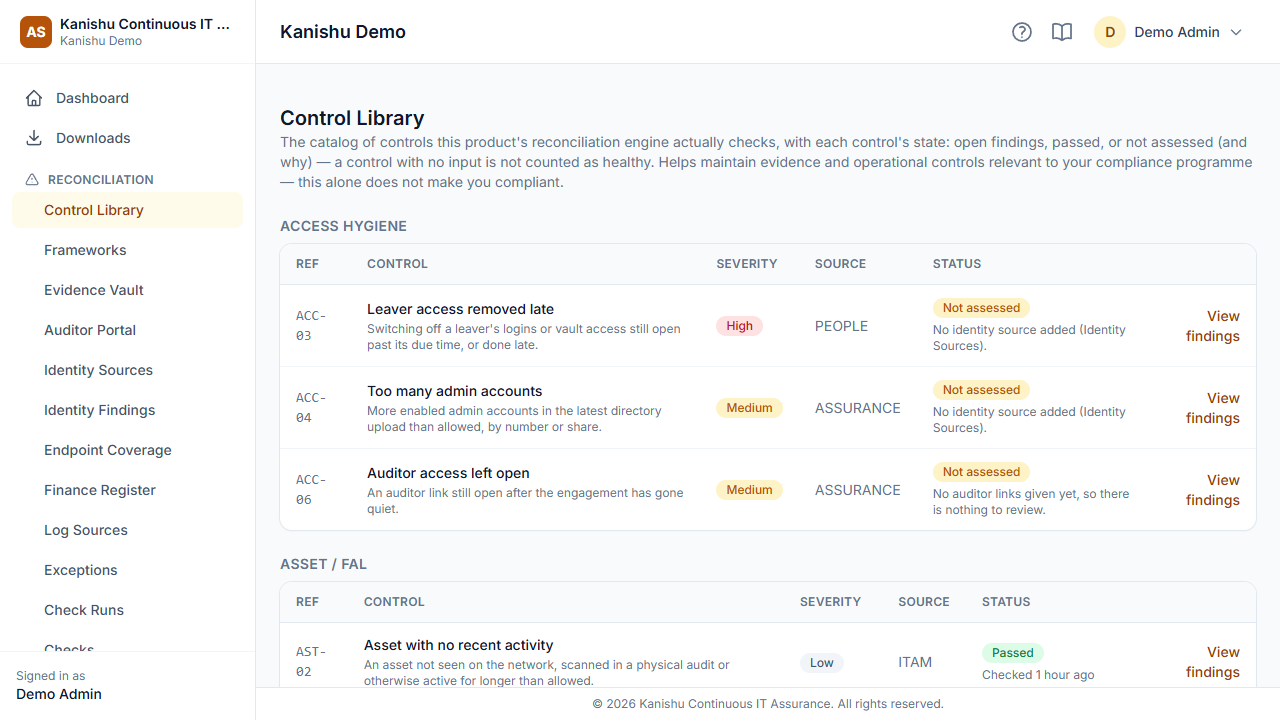Image resolution: width=1280 pixels, height=720 pixels.
Task: Open Evidence Vault from the sidebar
Action: click(94, 290)
